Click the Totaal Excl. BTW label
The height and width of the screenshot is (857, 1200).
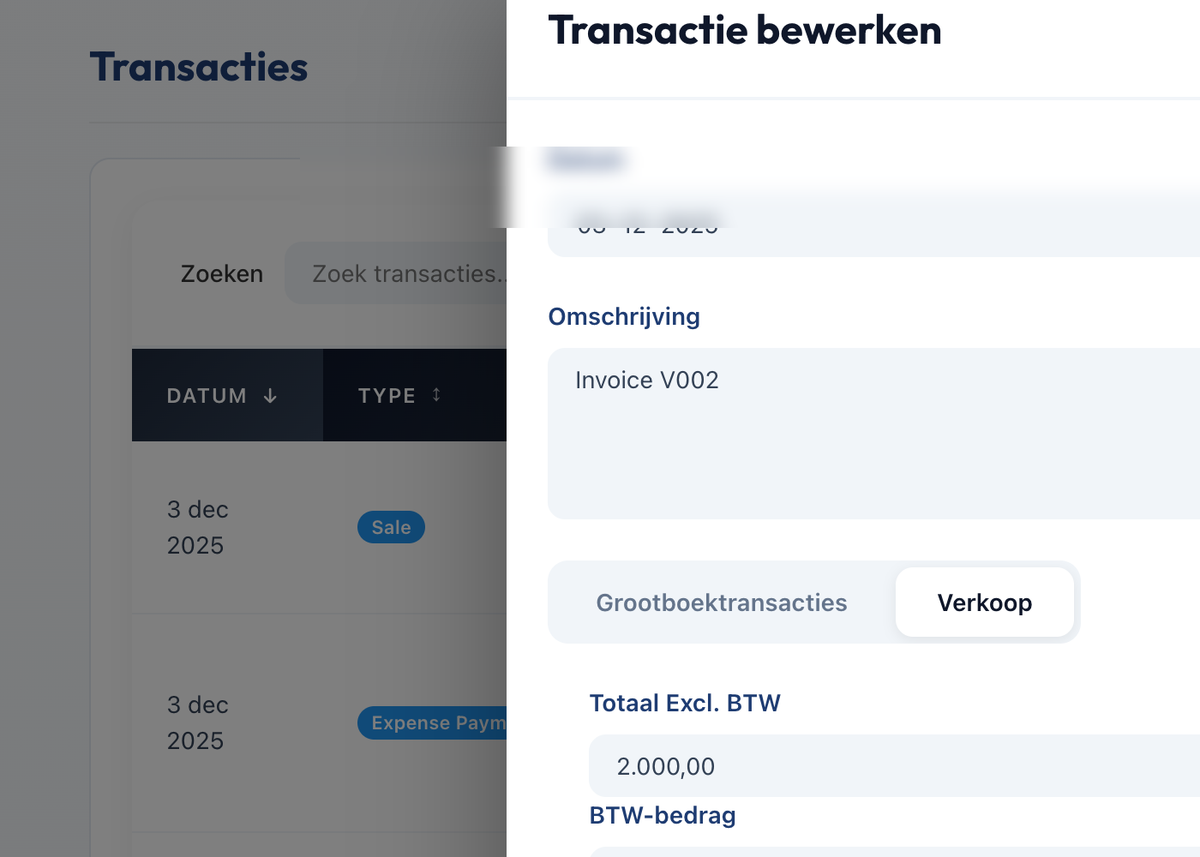(684, 703)
